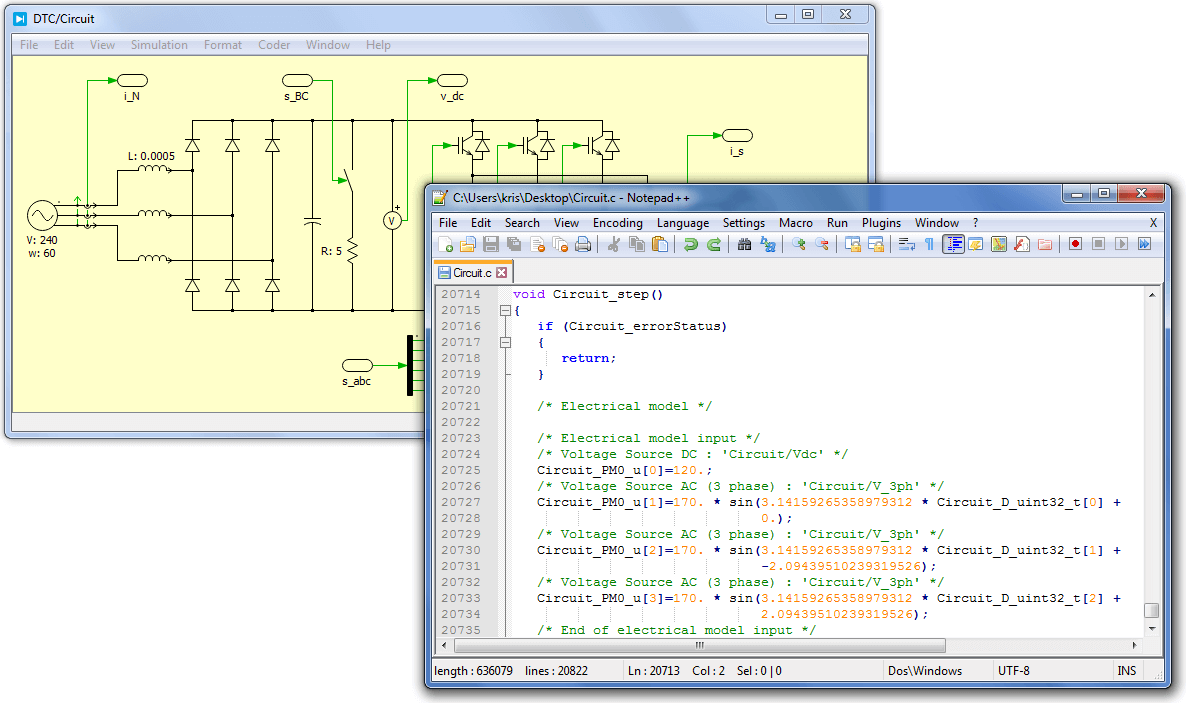Toggle the Word Wrap toolbar button
This screenshot has height=703, width=1186.
pyautogui.click(x=906, y=245)
